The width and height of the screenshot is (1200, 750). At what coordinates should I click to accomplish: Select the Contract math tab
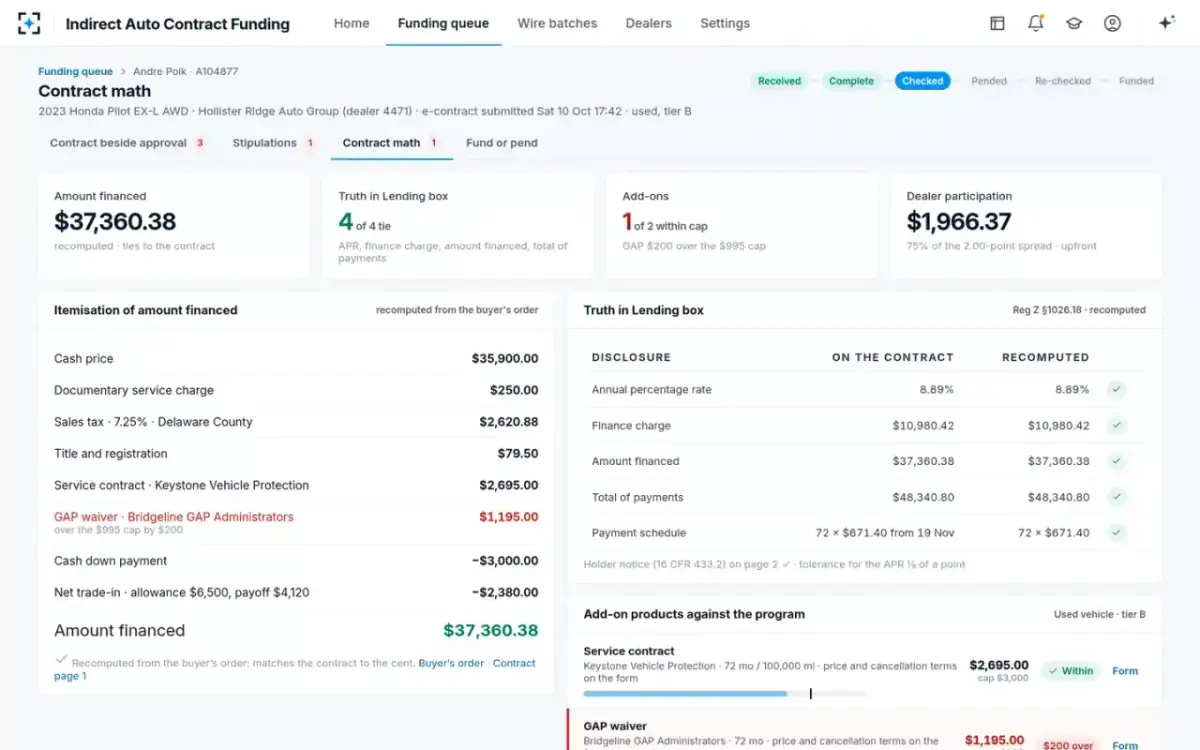(x=391, y=143)
